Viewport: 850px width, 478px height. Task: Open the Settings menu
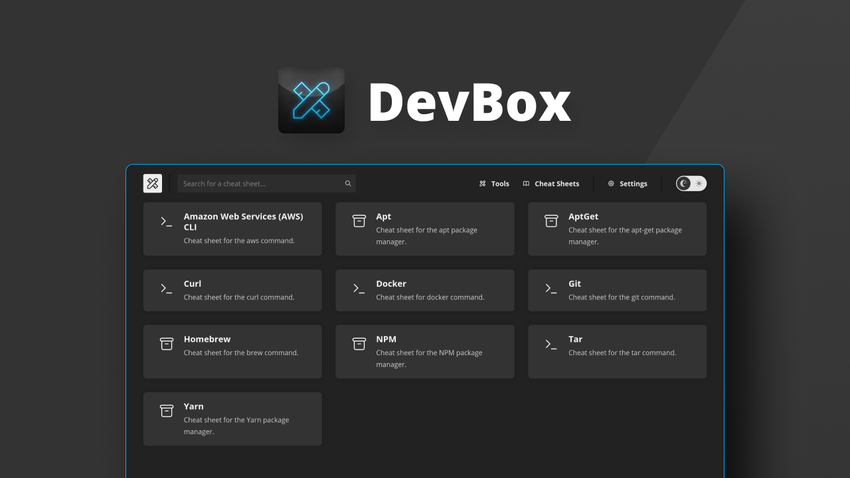tap(627, 184)
